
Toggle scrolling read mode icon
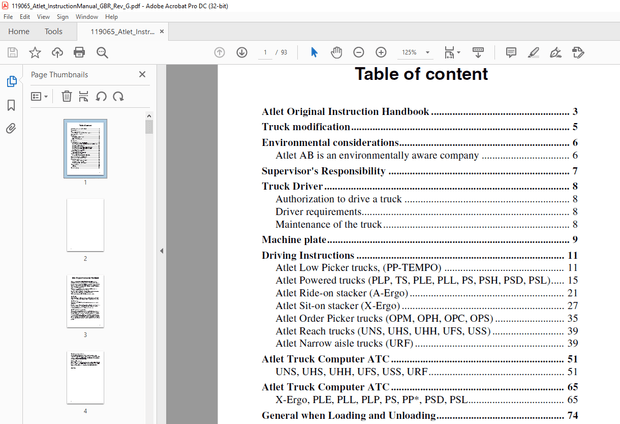coord(478,52)
